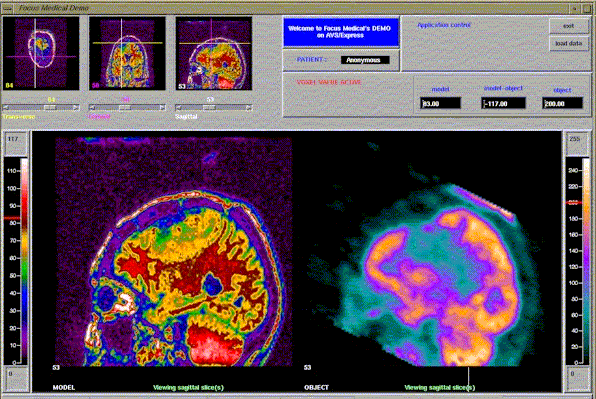This screenshot has width=596, height=399.
Task: Click right arrow of Transverse slice scrollbar
Action: (76, 108)
